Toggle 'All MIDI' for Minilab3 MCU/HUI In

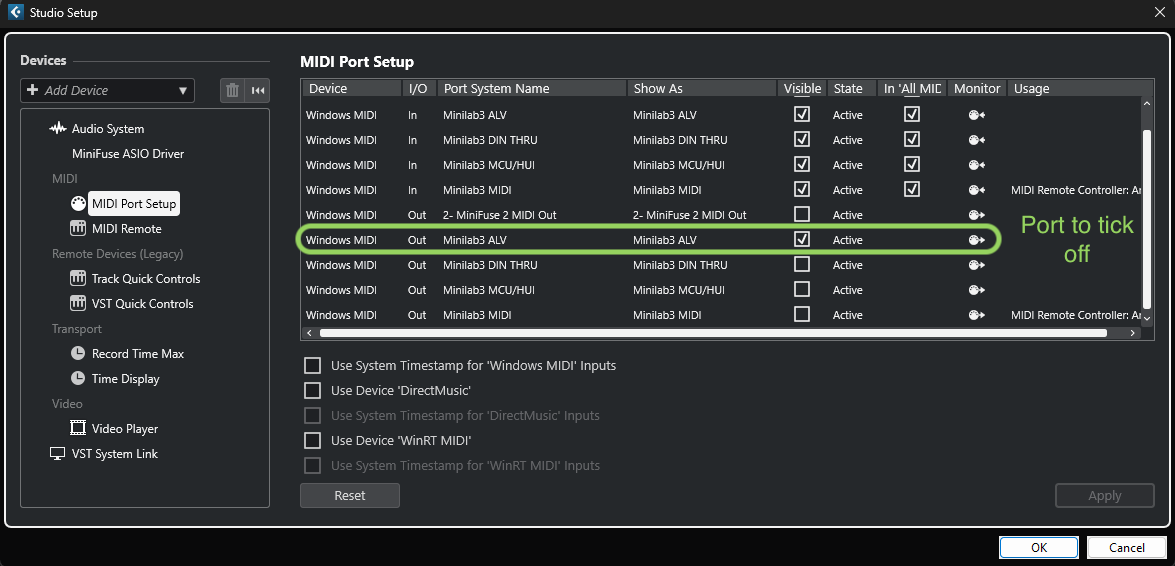(912, 163)
